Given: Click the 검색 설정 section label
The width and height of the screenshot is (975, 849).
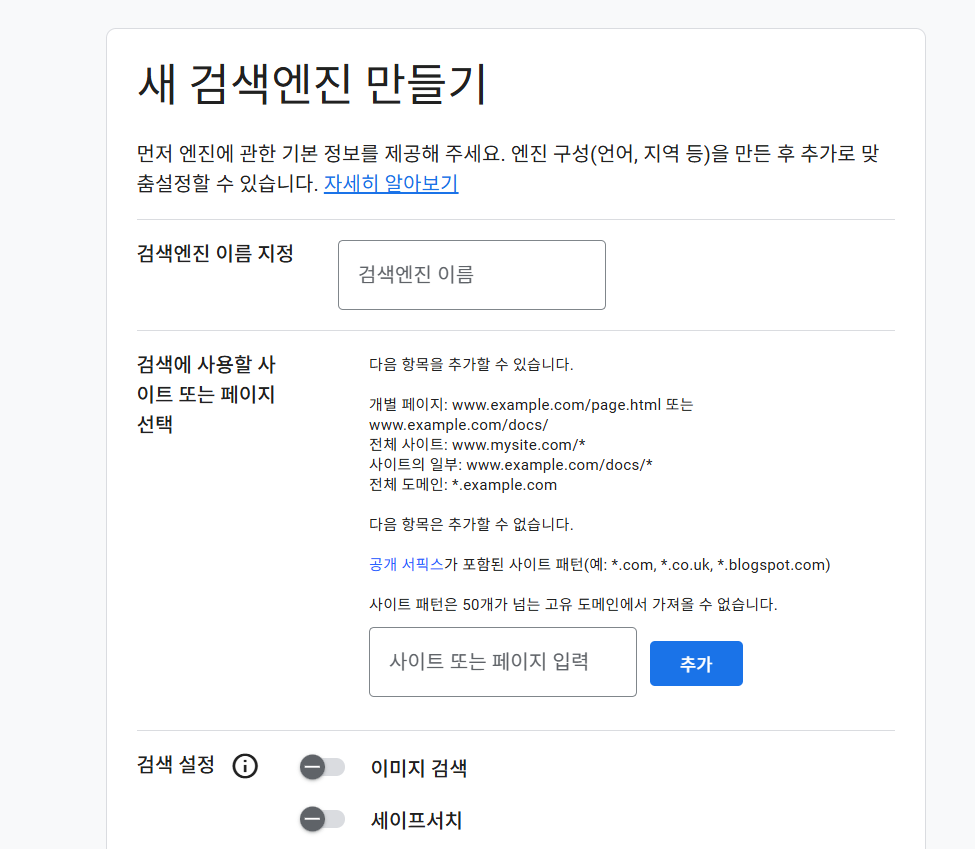Looking at the screenshot, I should 176,765.
